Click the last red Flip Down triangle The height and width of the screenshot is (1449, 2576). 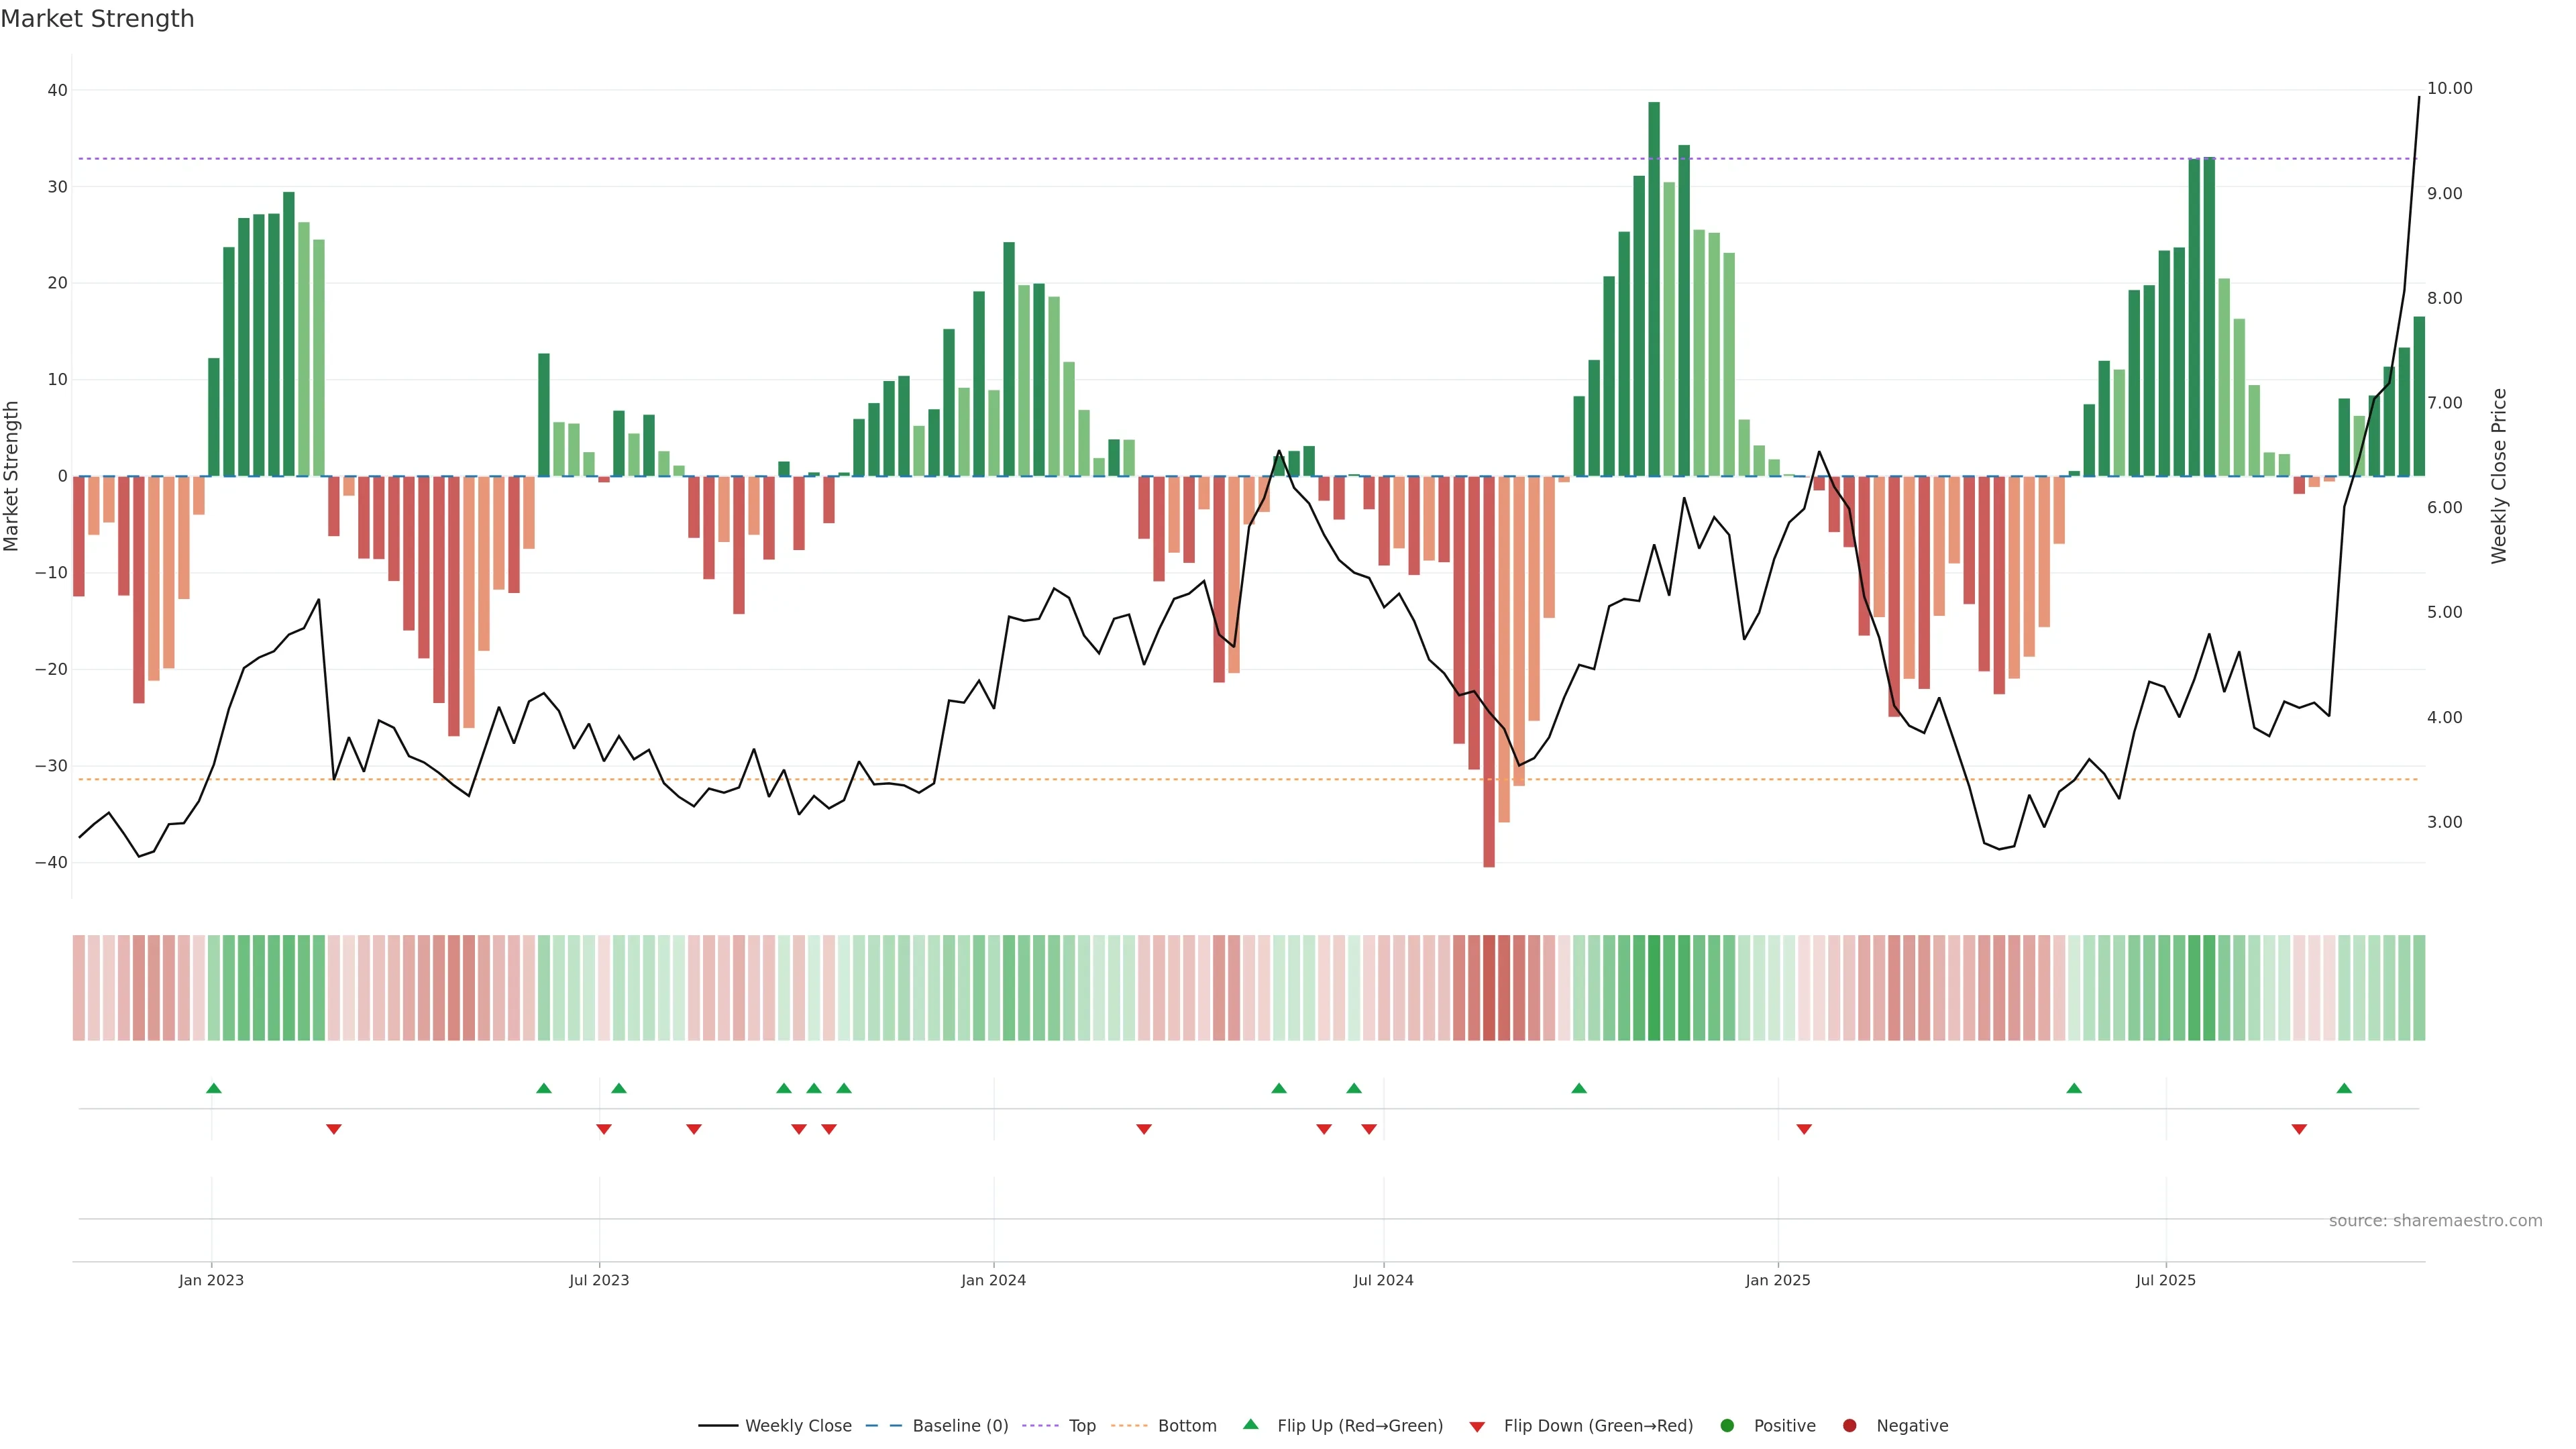click(2299, 1129)
